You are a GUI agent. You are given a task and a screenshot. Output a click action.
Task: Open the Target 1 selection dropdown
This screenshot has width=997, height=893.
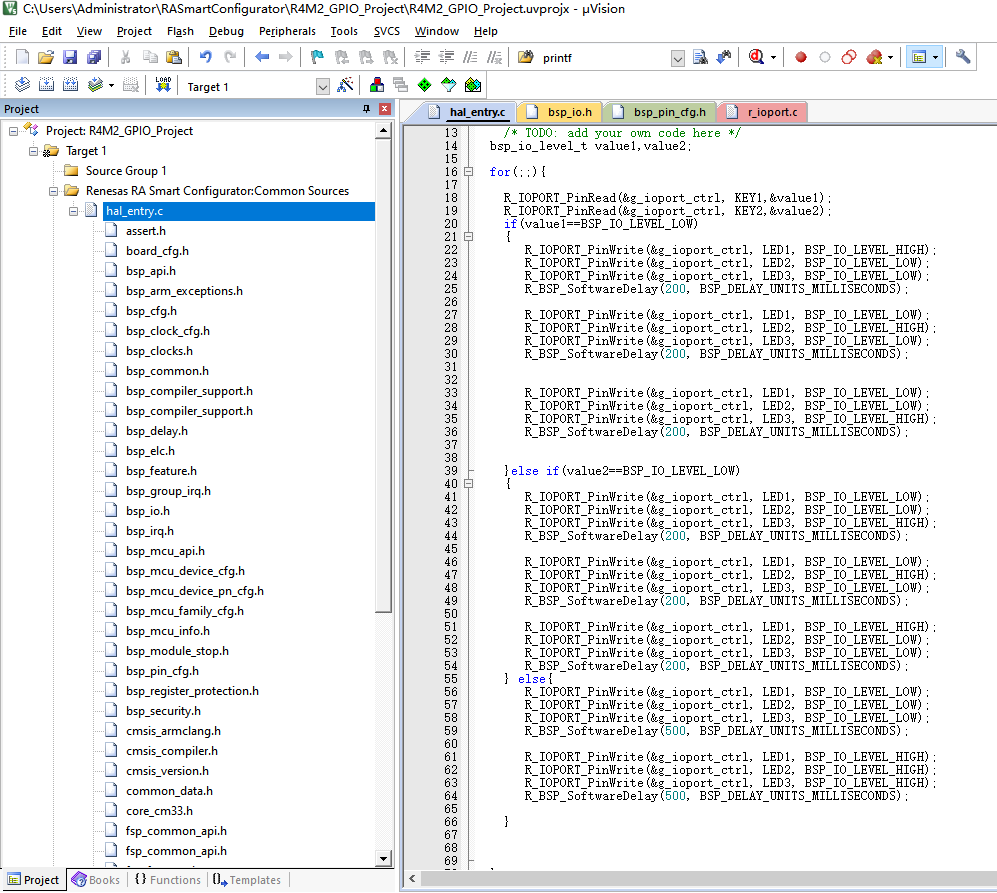point(323,87)
